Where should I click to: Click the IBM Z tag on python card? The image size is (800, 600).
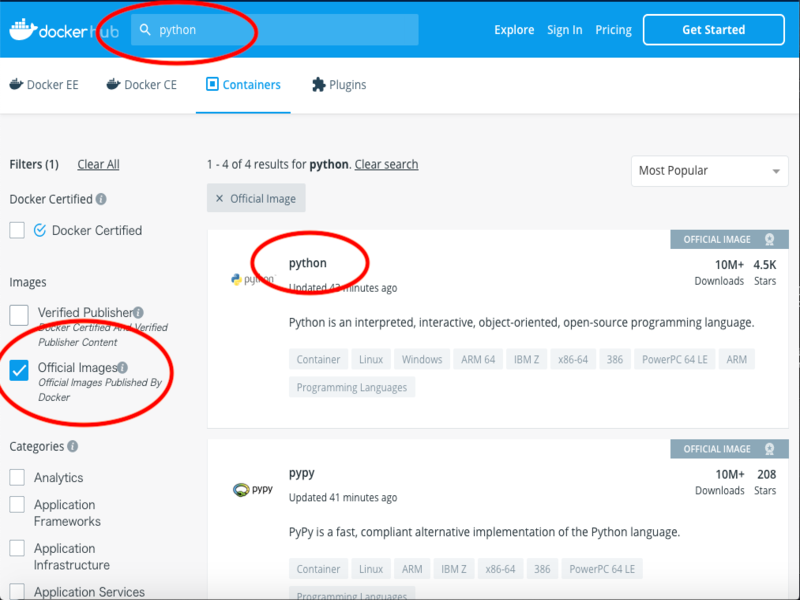click(x=527, y=359)
